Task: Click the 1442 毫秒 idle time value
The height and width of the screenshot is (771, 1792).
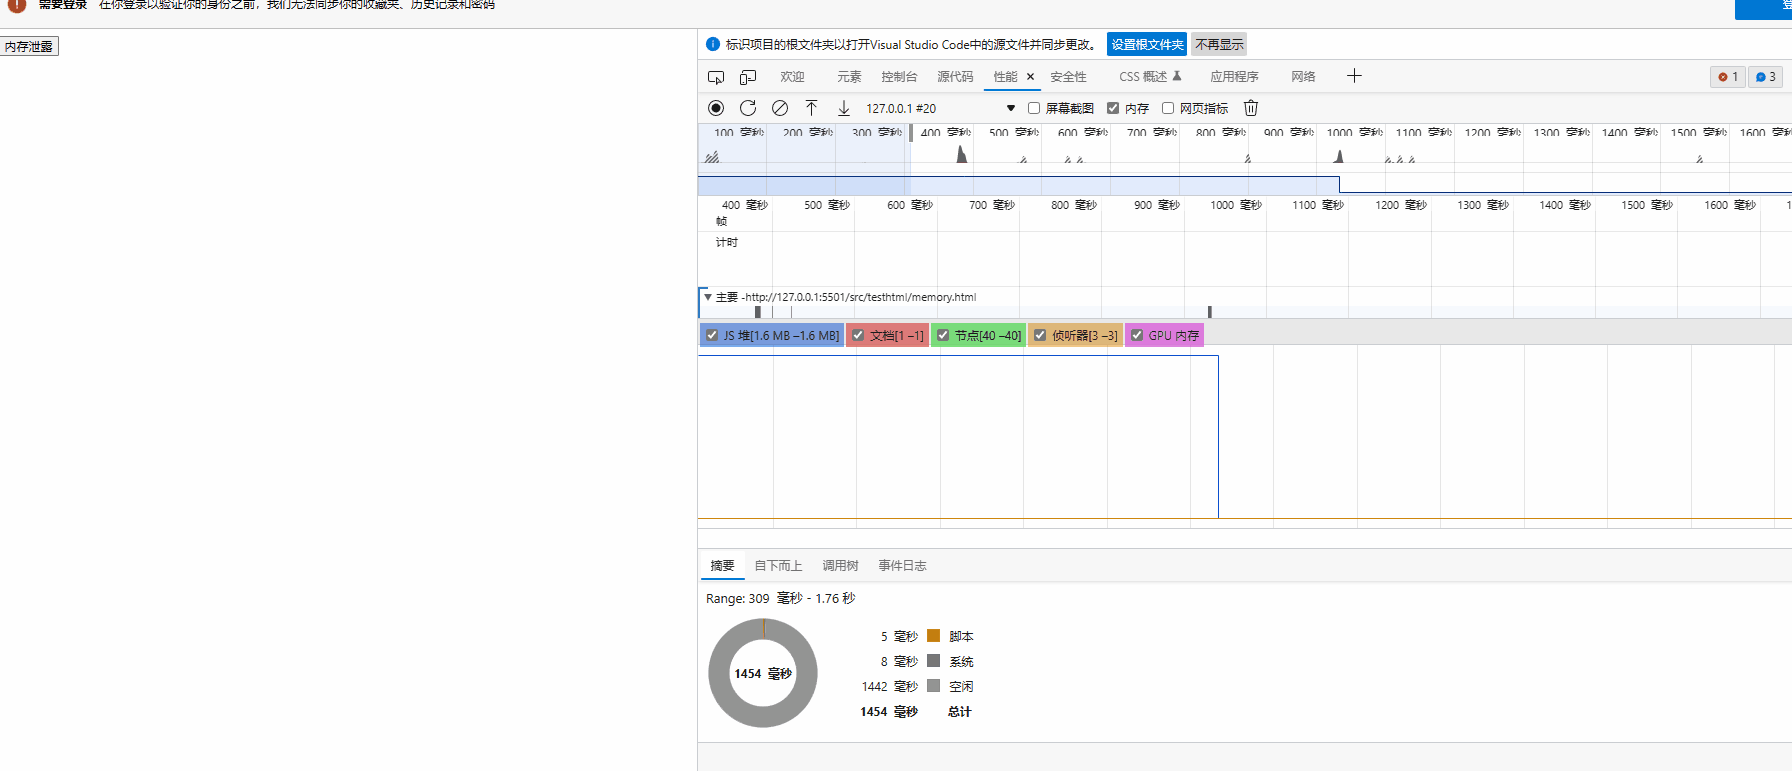Action: click(890, 686)
